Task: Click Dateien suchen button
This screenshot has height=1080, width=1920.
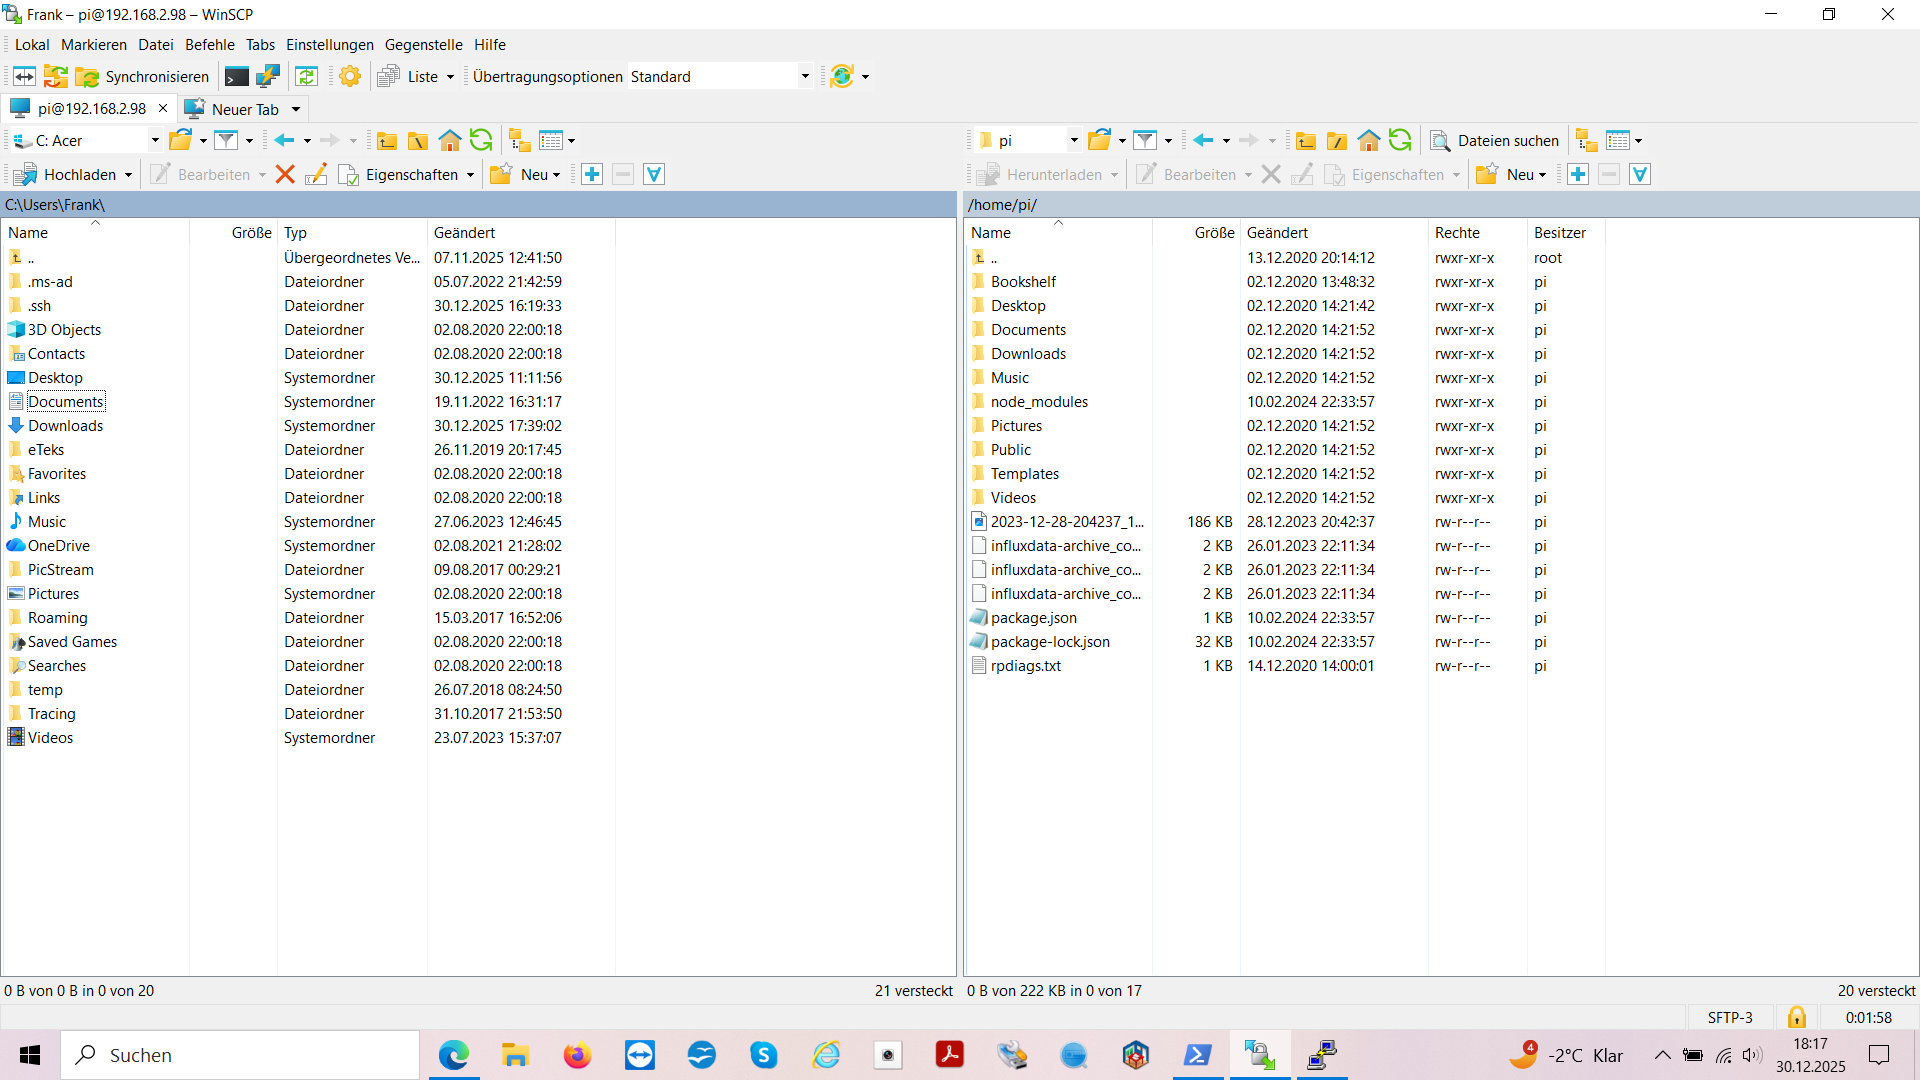Action: tap(1496, 141)
